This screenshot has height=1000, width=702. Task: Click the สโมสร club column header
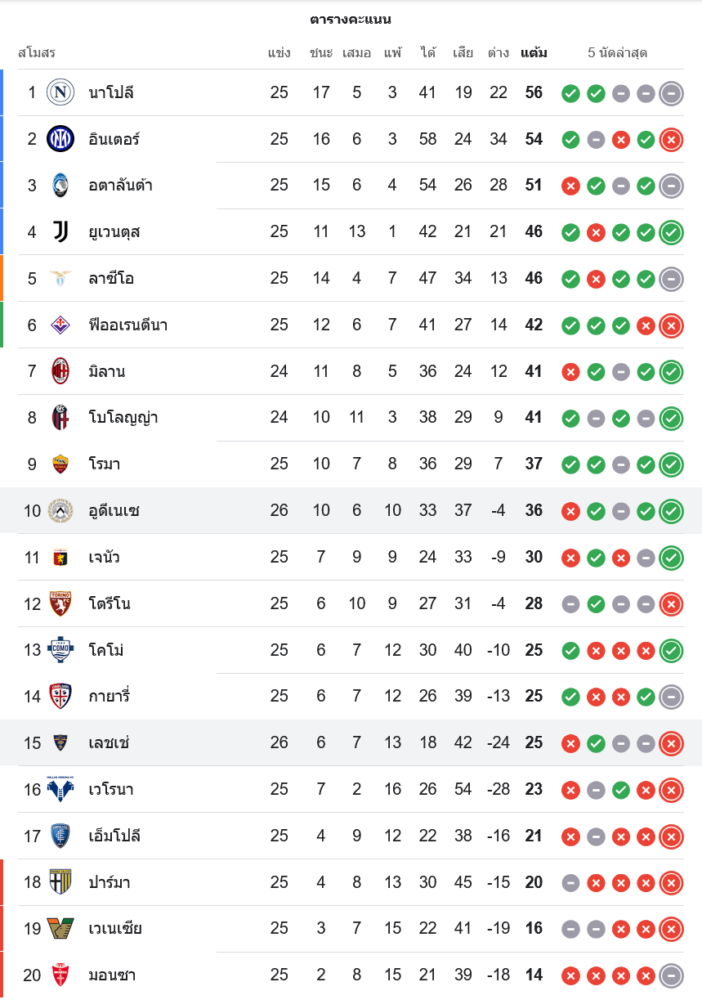pyautogui.click(x=37, y=52)
